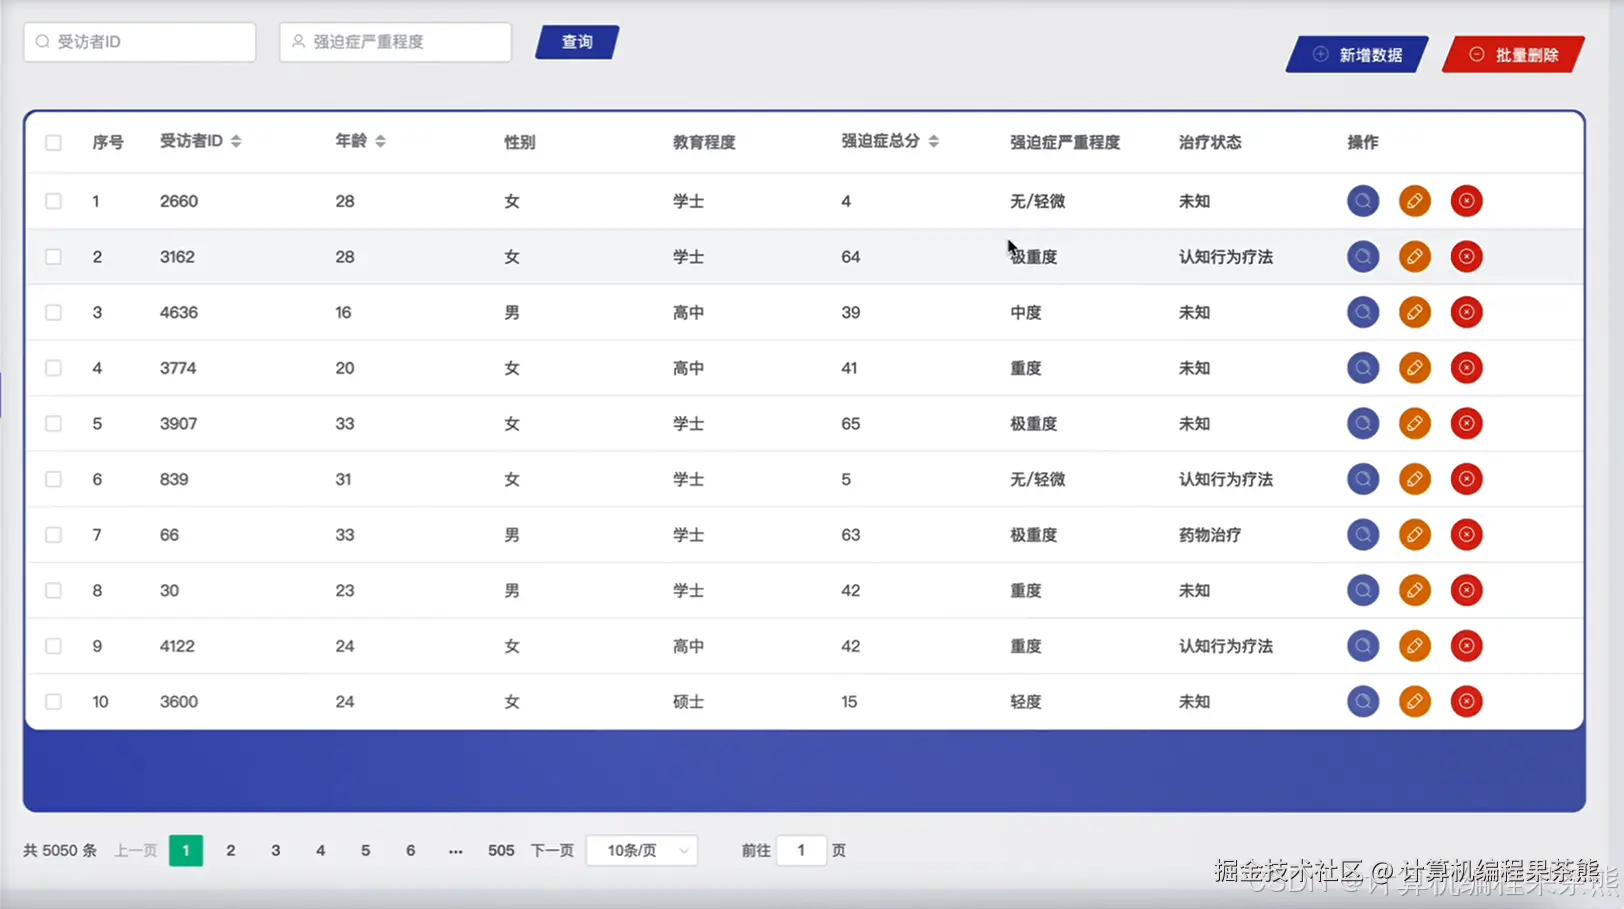Edit the row for respondent 839

click(1415, 479)
